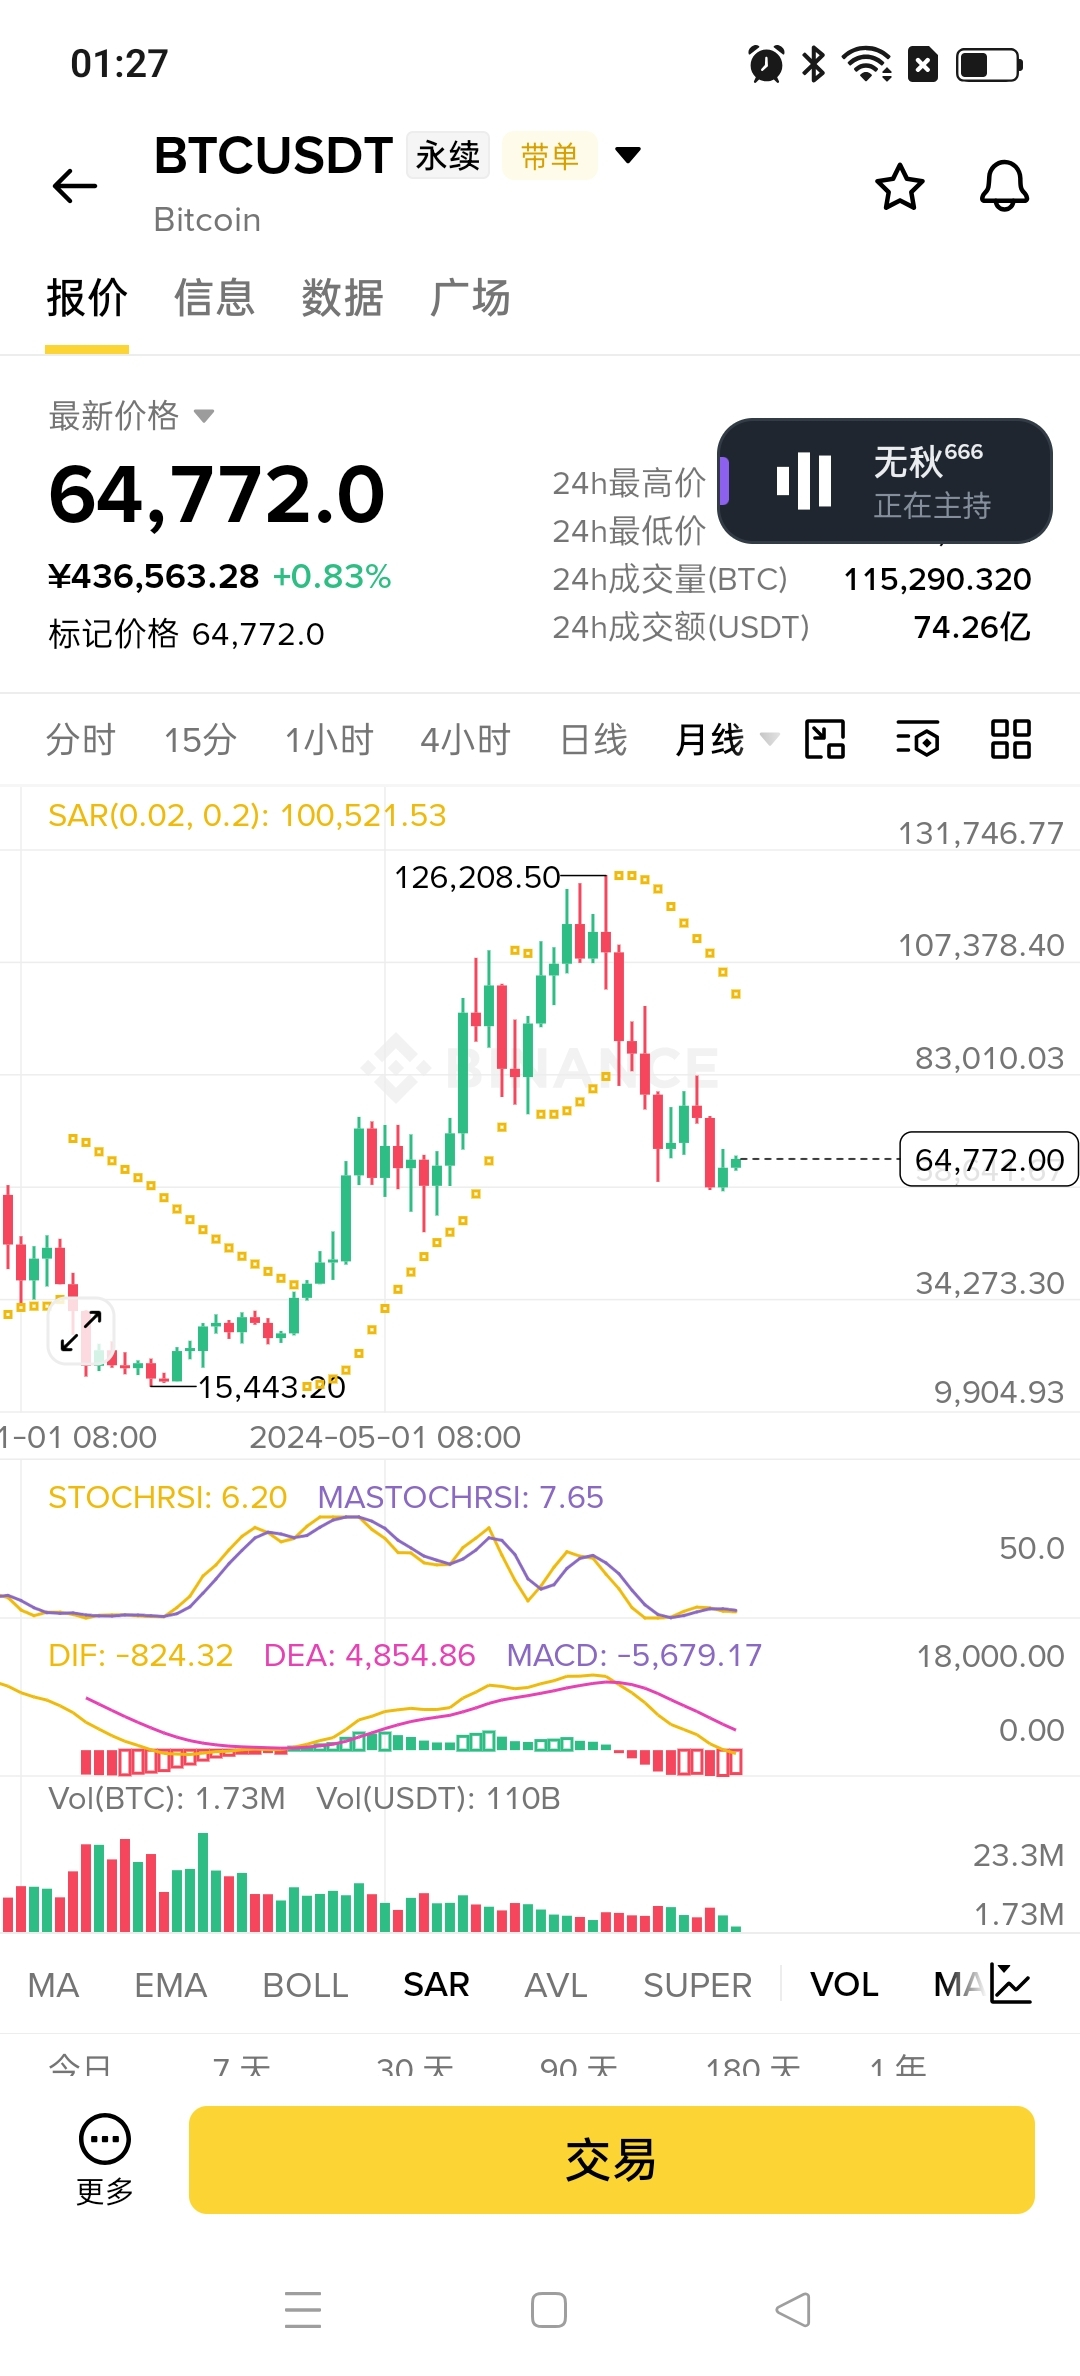Tap the 永续 perpetual tag
Screen dimensions: 1080x2376
(x=448, y=156)
